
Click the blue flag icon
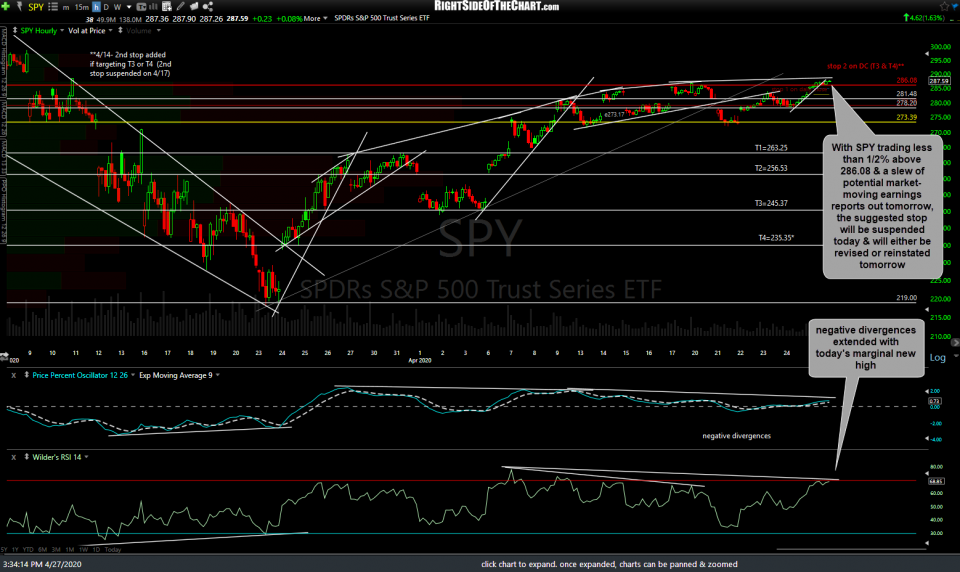954,6
